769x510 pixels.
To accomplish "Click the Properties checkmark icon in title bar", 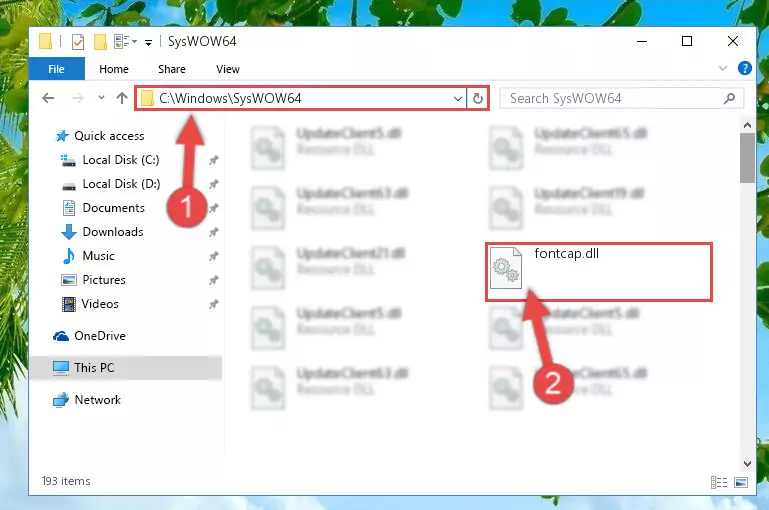I will [x=77, y=42].
